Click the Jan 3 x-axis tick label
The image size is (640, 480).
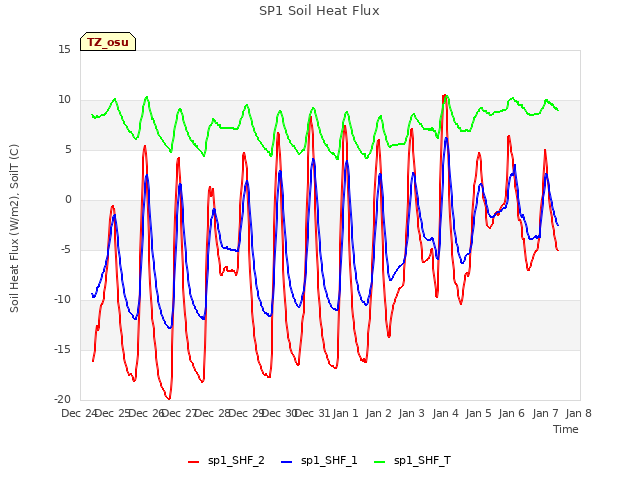[x=412, y=413]
